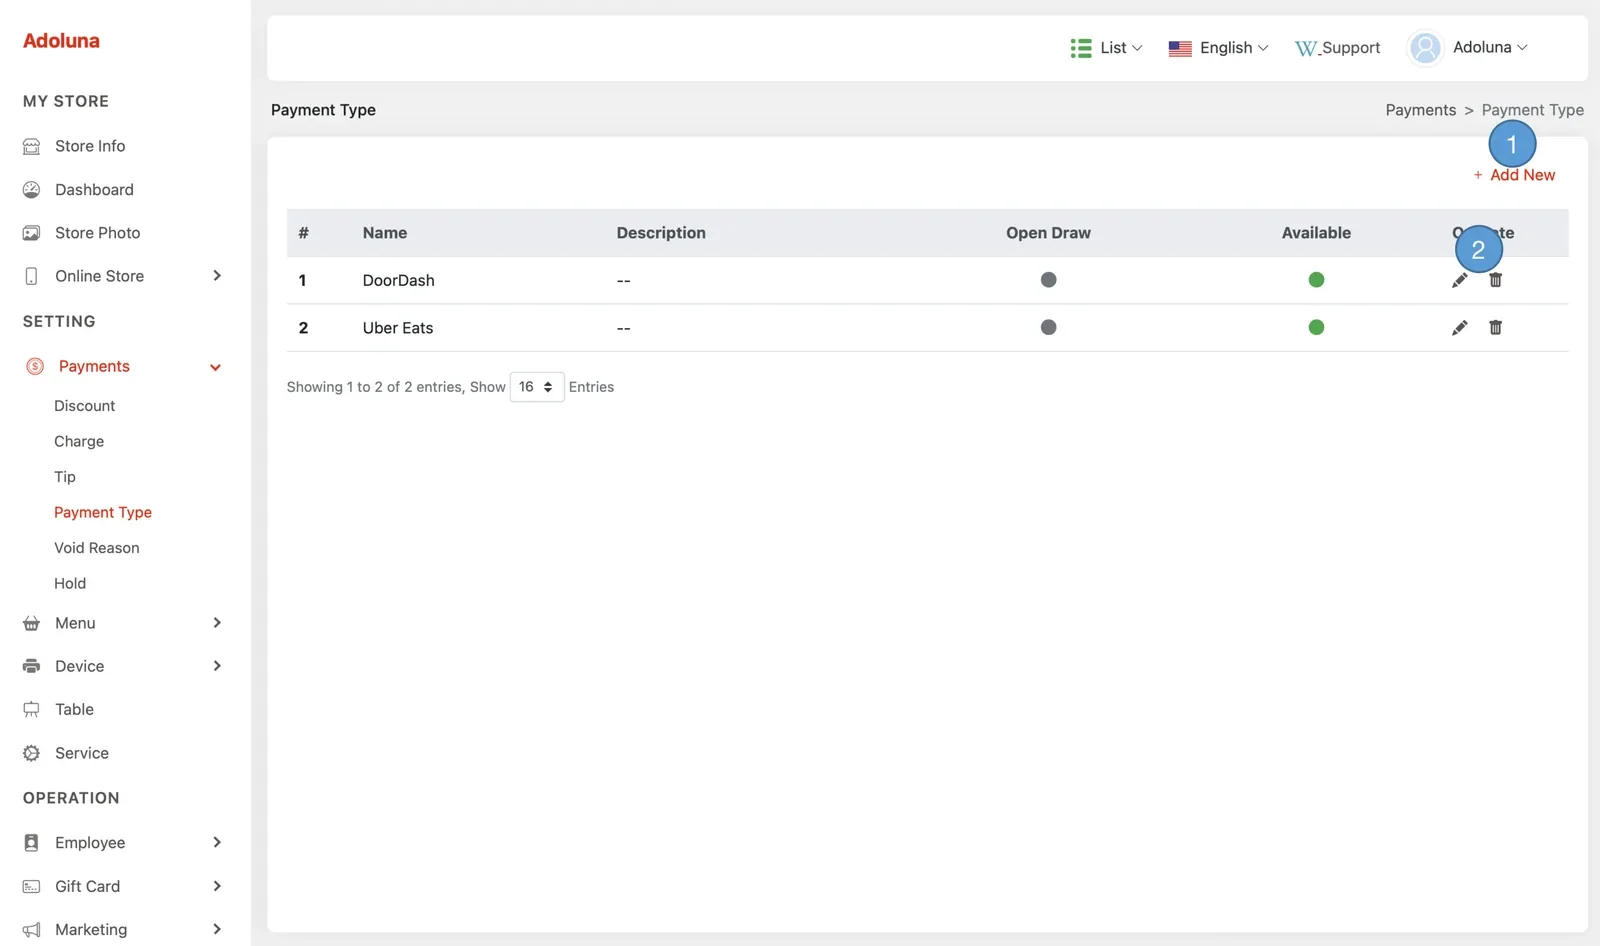
Task: Sort by the Name column header
Action: (x=385, y=233)
